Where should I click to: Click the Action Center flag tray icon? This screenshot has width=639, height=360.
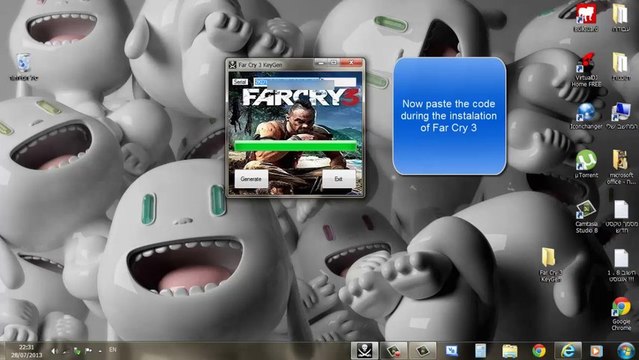88,350
